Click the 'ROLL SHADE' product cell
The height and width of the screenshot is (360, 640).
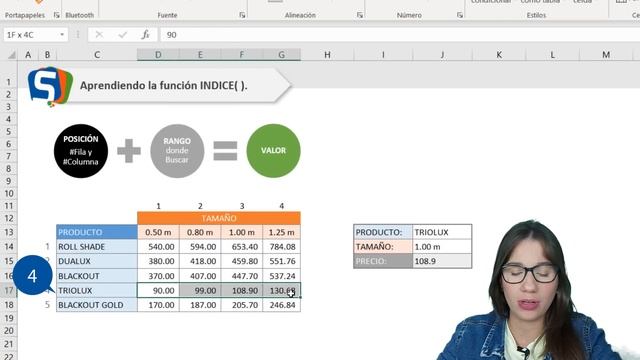(x=97, y=247)
